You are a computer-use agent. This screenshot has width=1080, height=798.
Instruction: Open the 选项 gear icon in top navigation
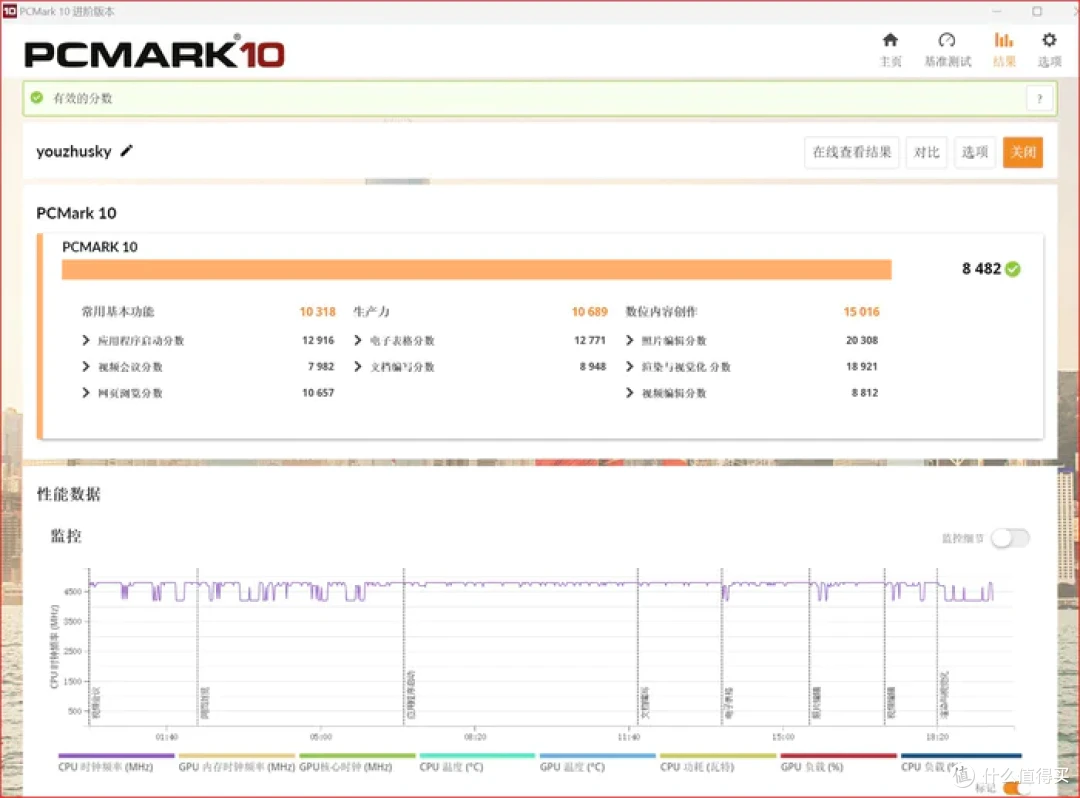point(1049,40)
